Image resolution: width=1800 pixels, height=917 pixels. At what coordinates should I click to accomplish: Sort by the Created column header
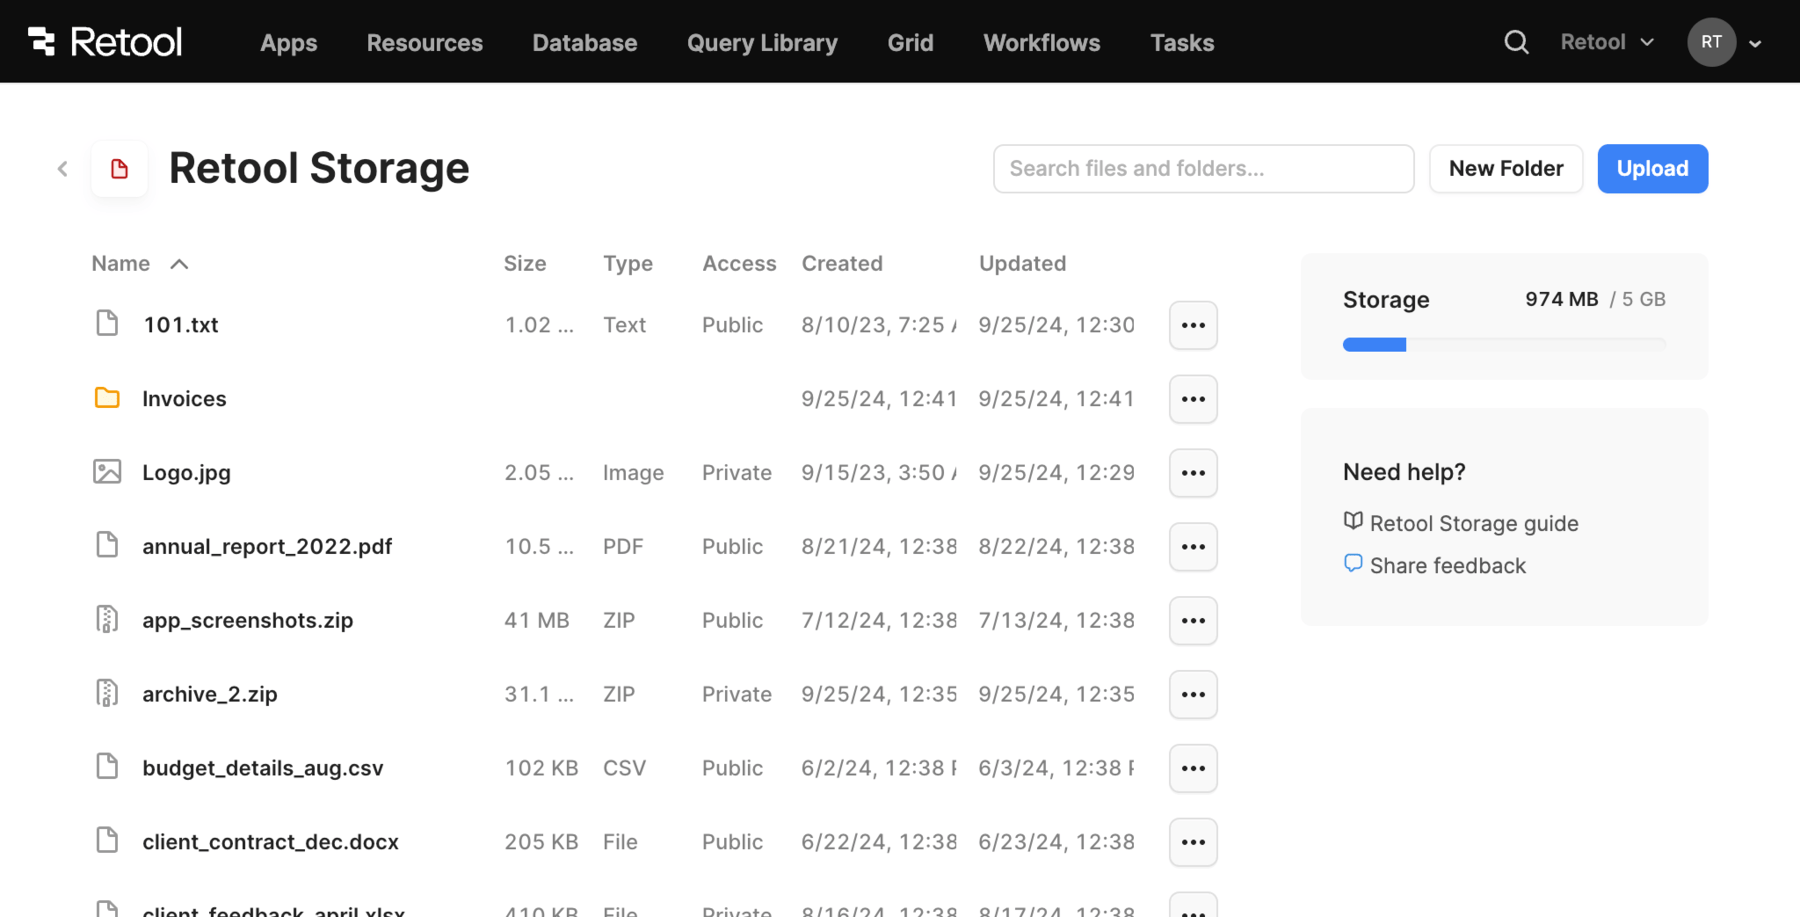point(842,263)
